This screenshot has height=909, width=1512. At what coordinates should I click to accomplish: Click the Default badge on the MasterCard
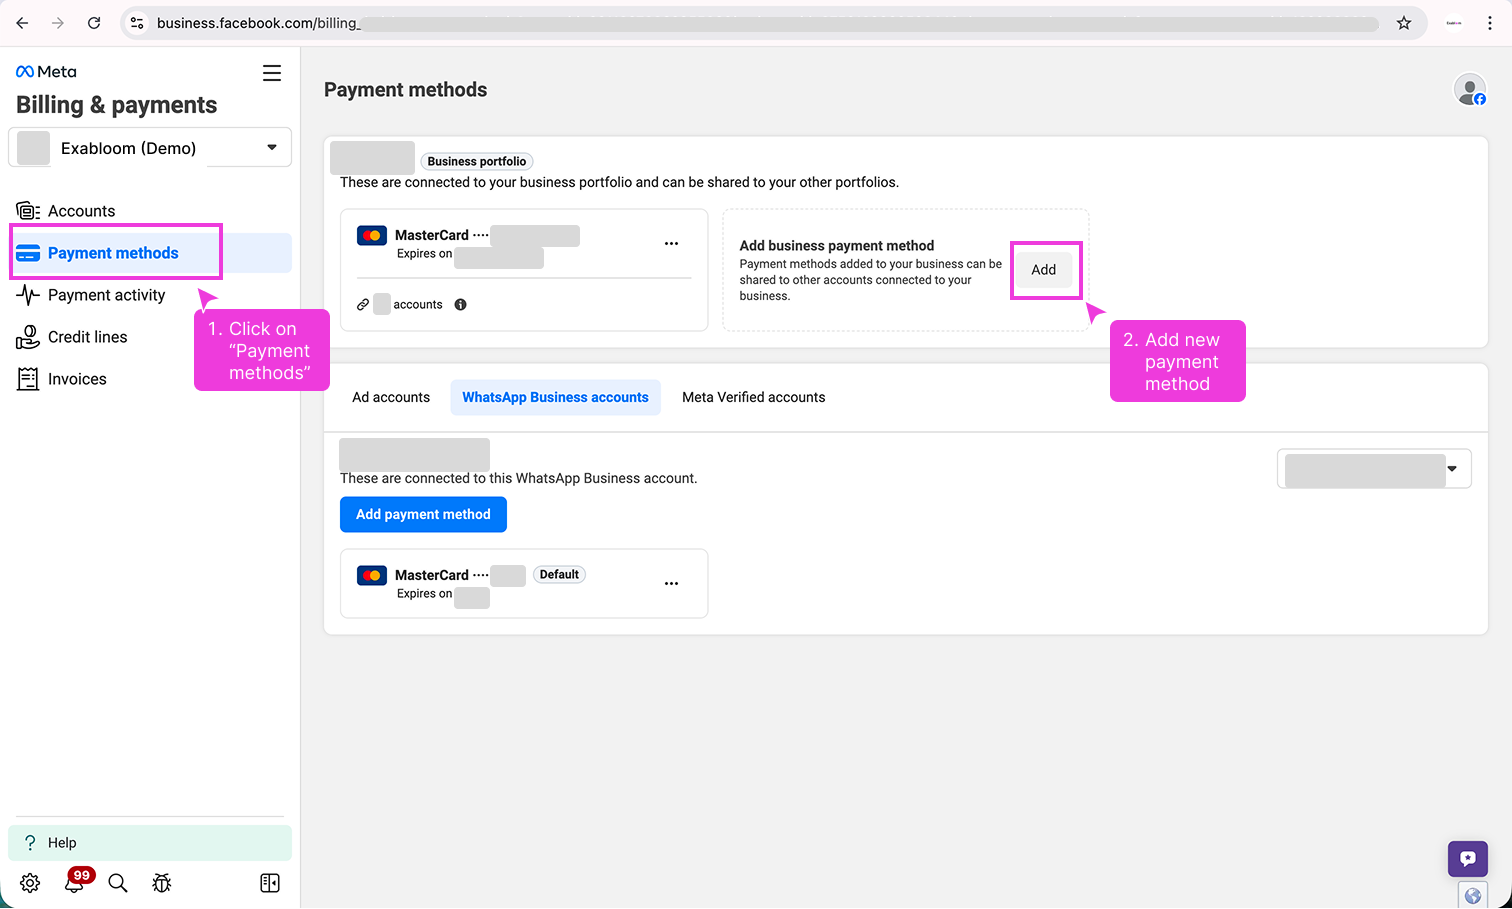click(x=559, y=574)
